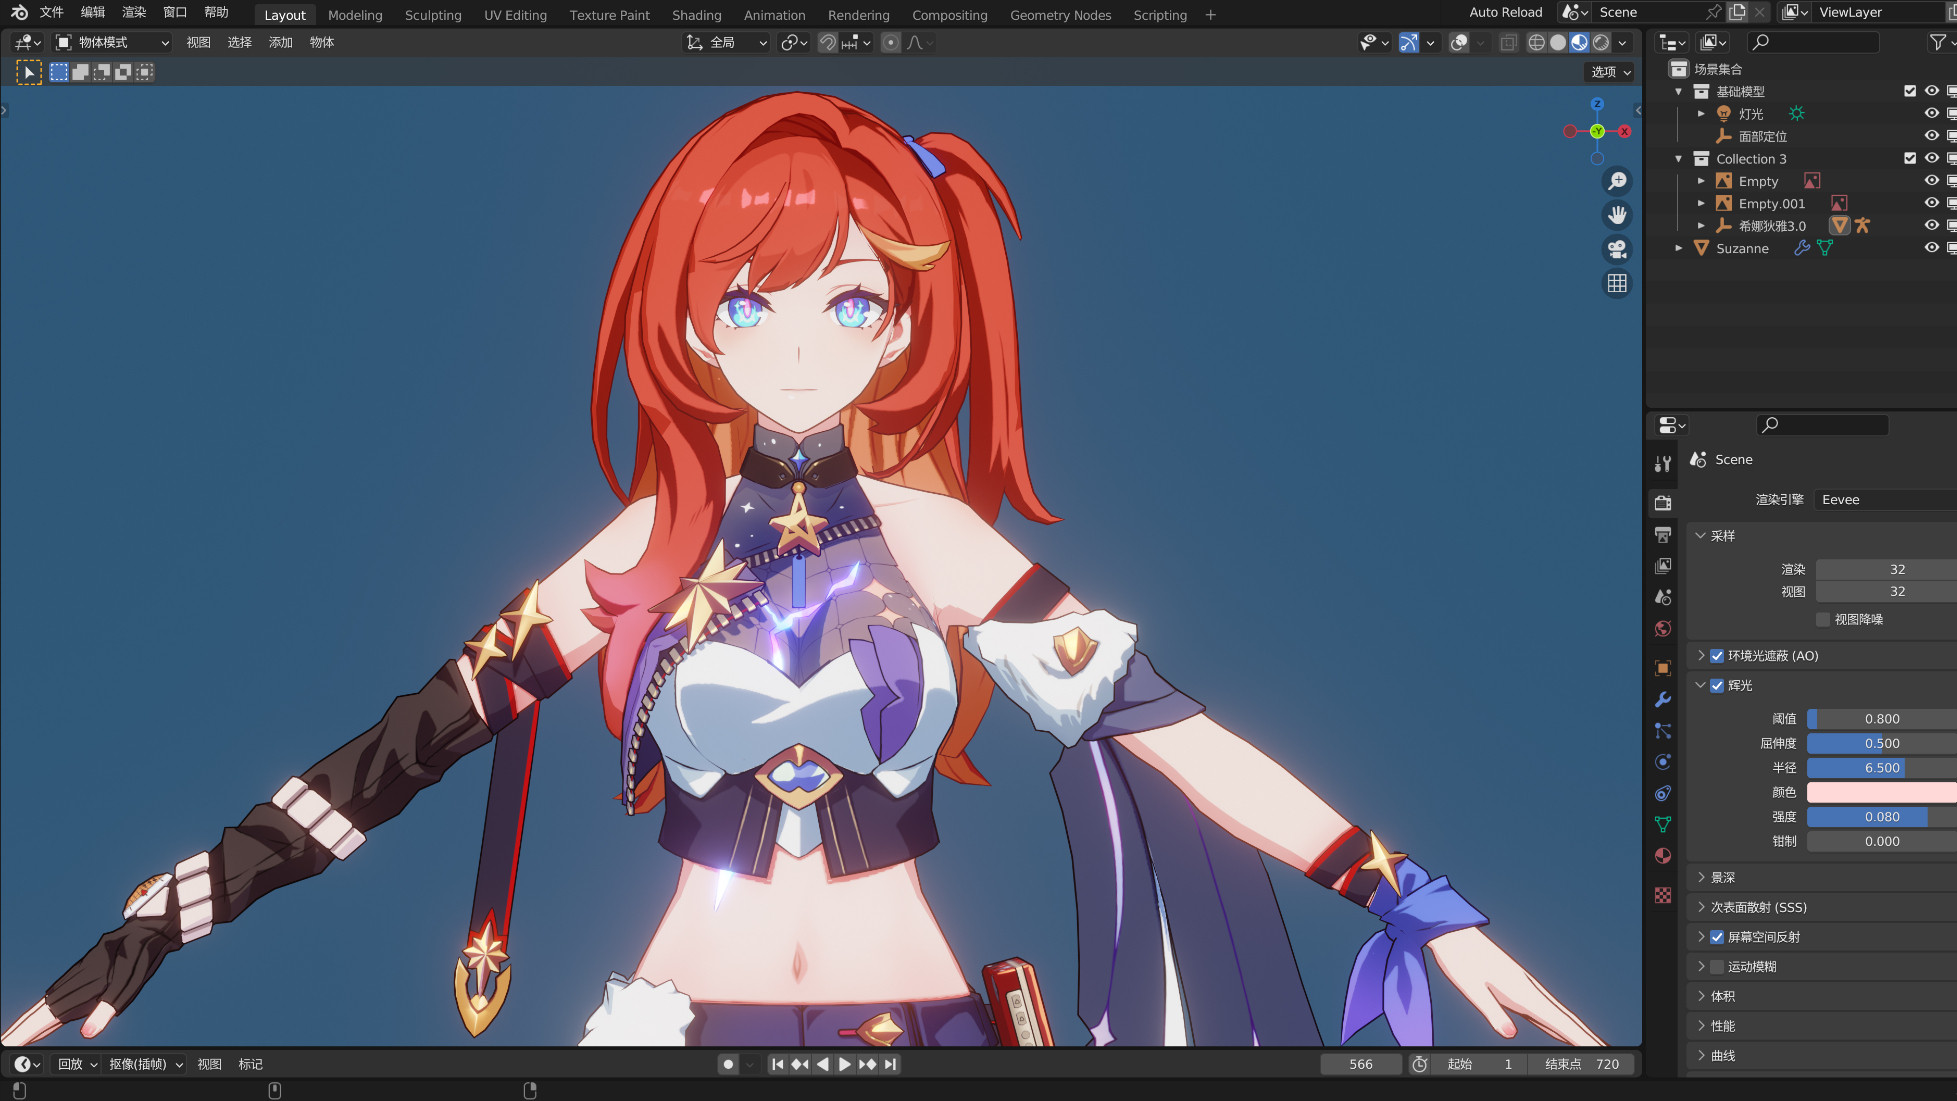
Task: Switch perspective/orthographic grid icon
Action: pyautogui.click(x=1617, y=283)
